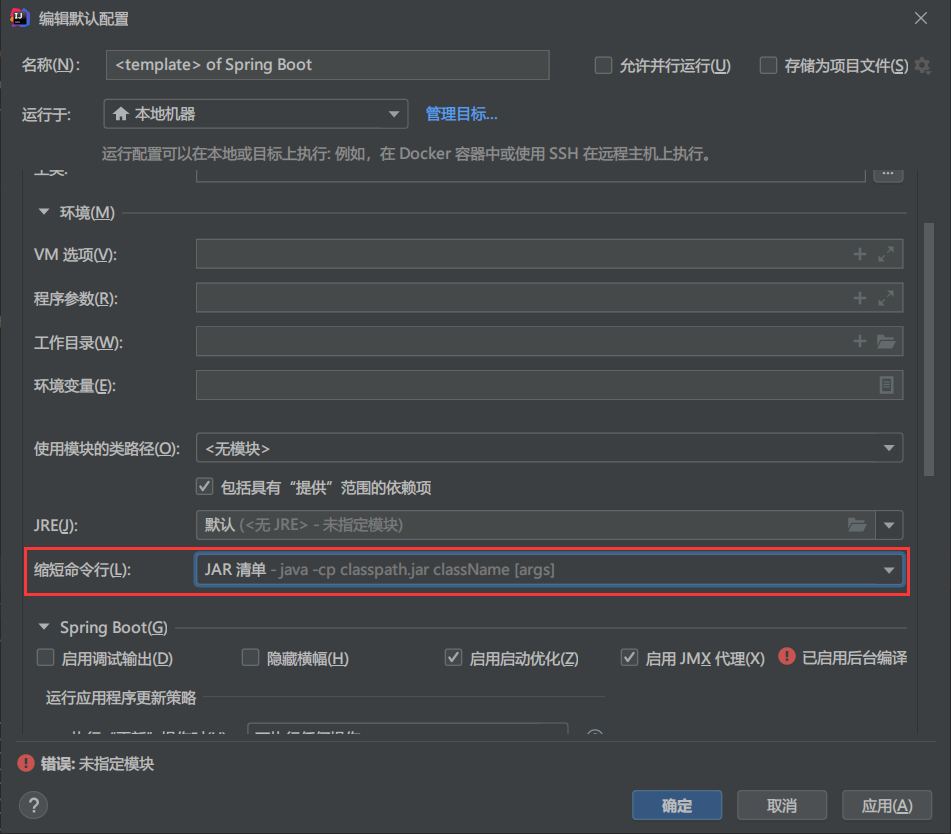Toggle 包括具有“提供”范围的依赖项 checkbox
Viewport: 951px width, 834px height.
pyautogui.click(x=204, y=486)
